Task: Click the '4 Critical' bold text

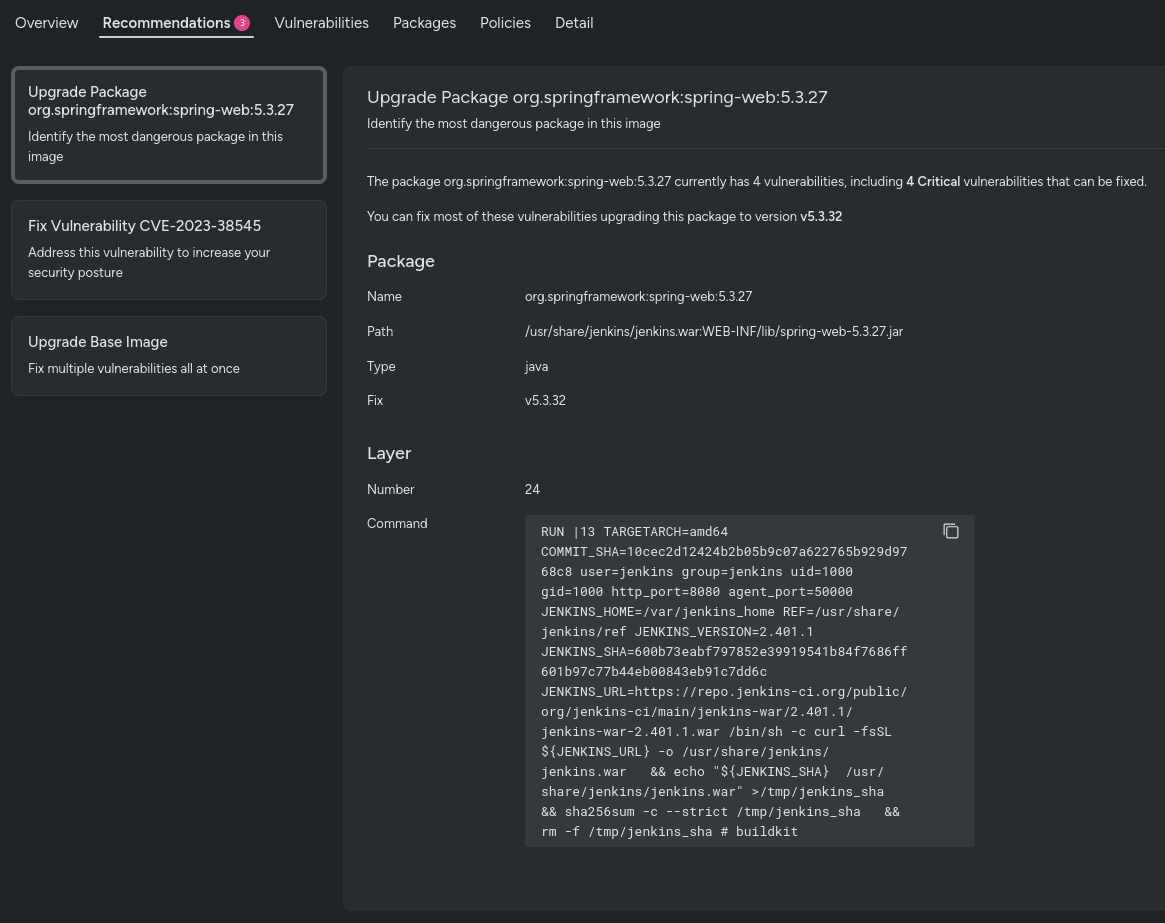Action: coord(933,181)
